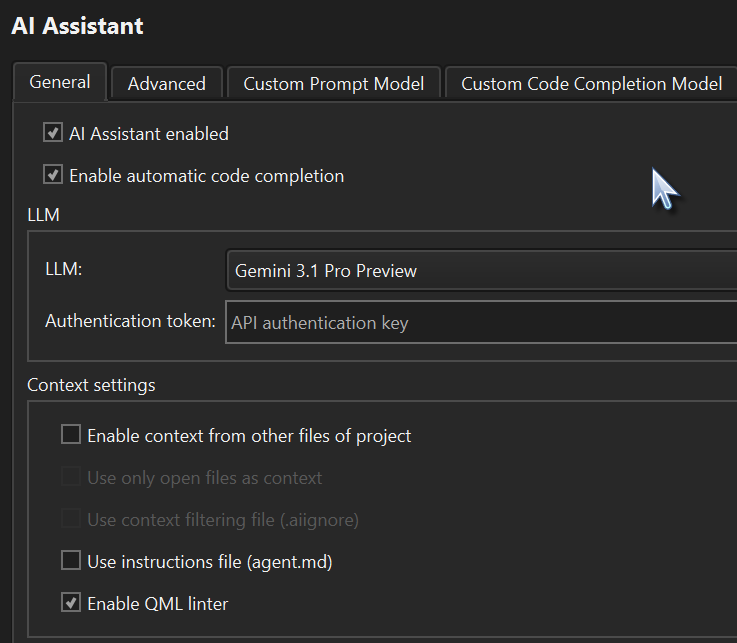
Task: Go to Custom Prompt Model tab
Action: (x=333, y=84)
